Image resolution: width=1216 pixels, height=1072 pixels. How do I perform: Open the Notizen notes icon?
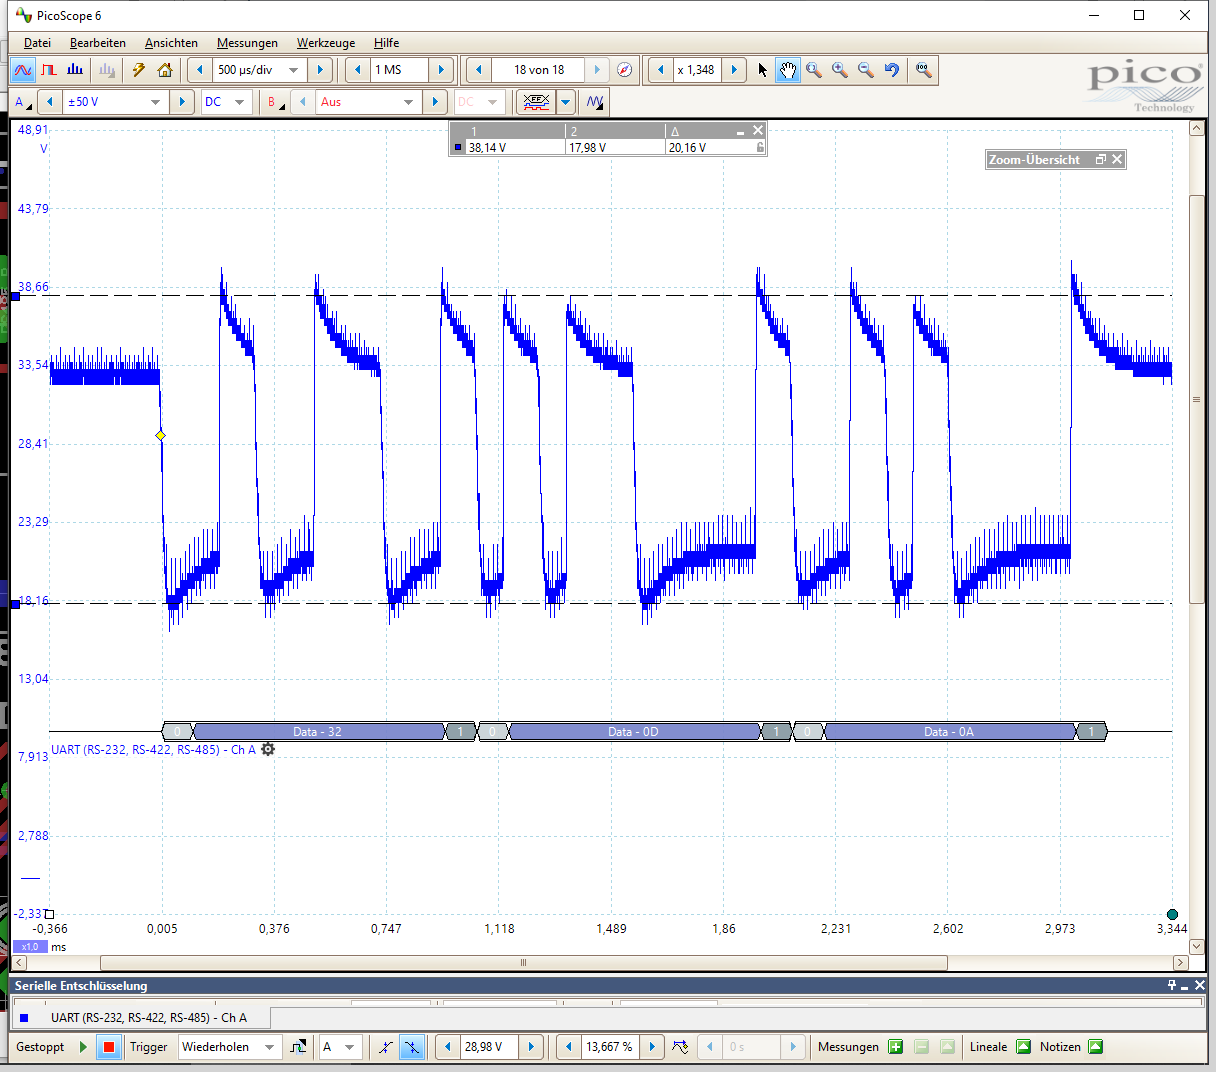click(1095, 1047)
